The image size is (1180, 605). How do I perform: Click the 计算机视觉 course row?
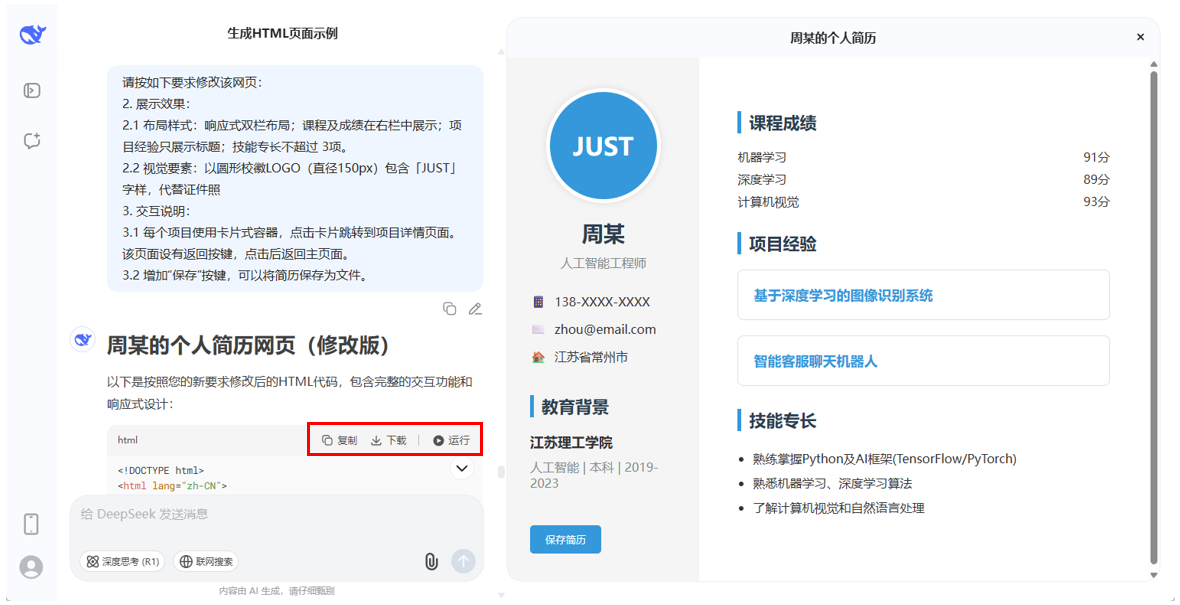[x=923, y=202]
